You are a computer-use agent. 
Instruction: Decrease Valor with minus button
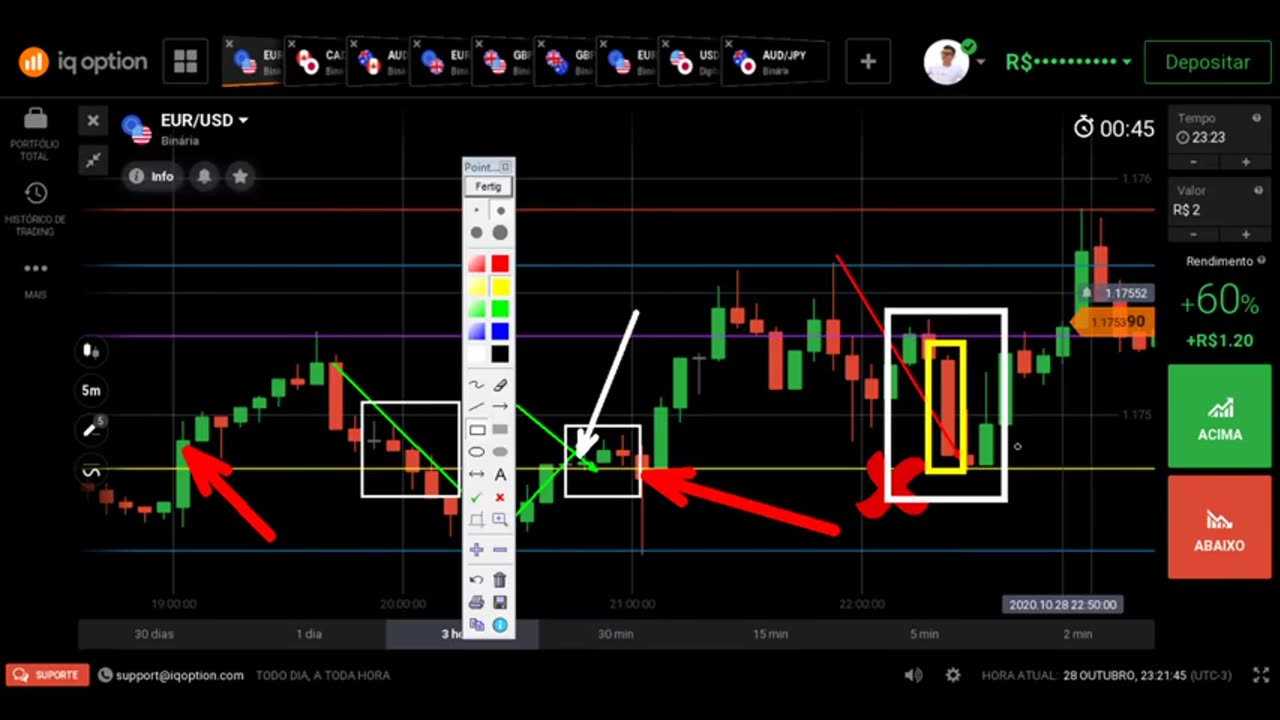(1194, 234)
